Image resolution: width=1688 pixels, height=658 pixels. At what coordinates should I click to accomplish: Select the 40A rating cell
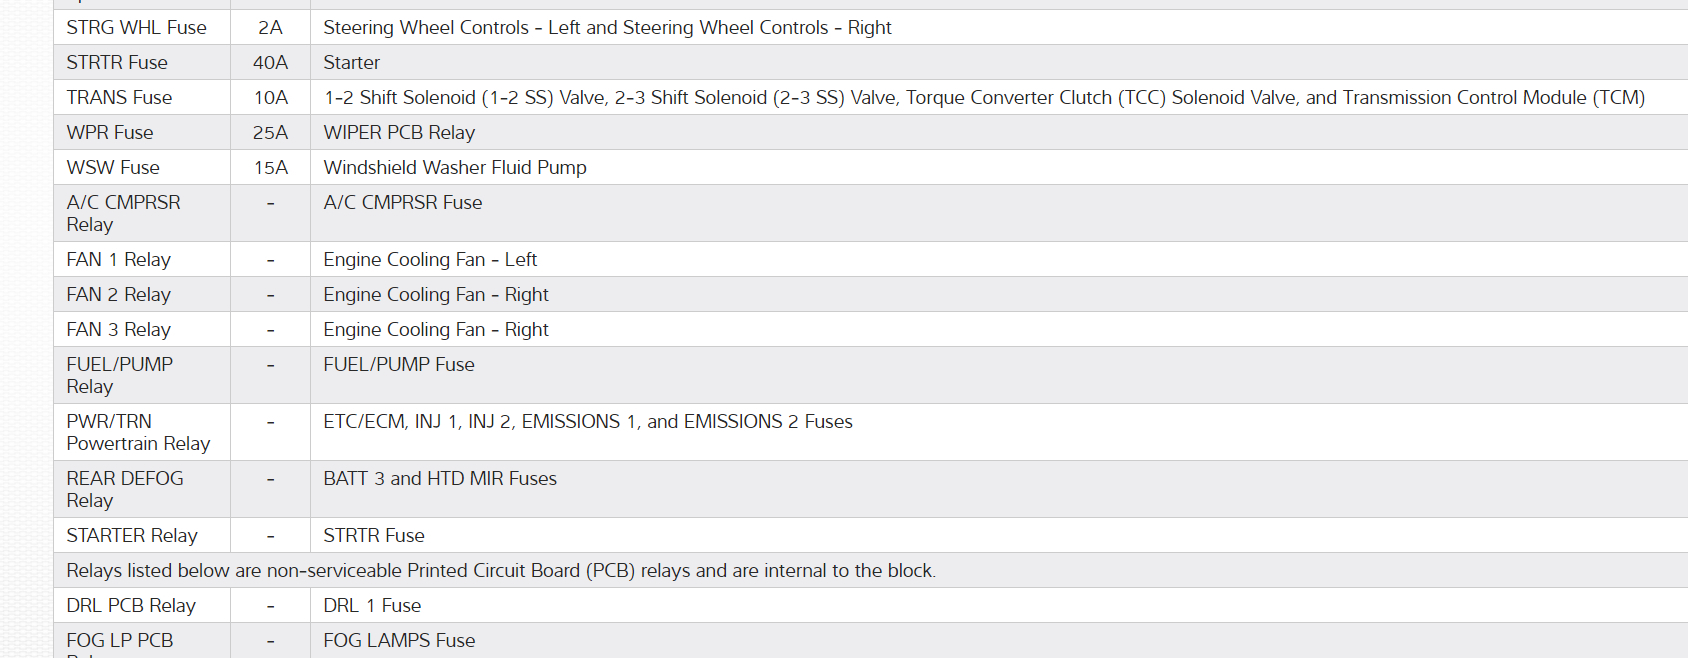pyautogui.click(x=270, y=63)
